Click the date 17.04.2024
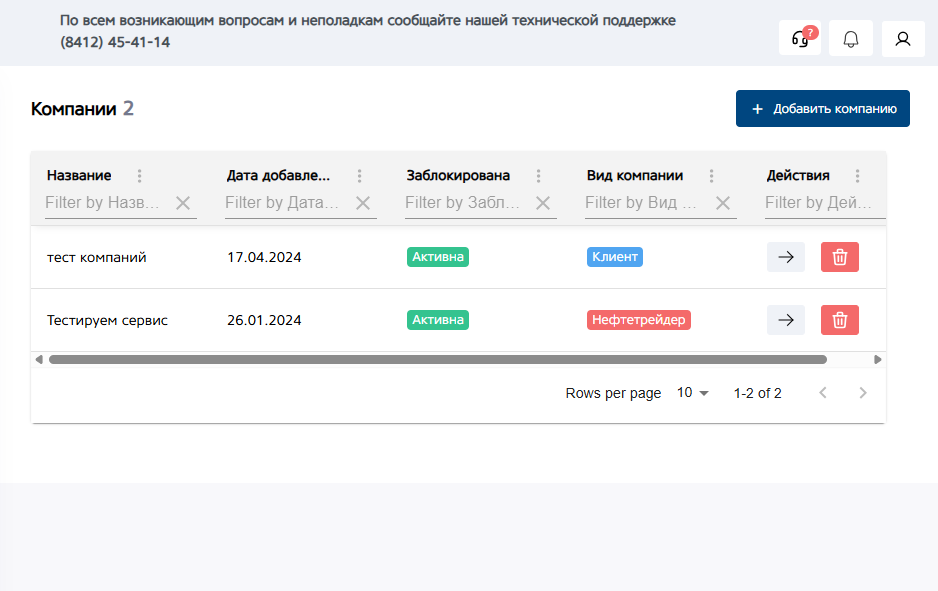 pyautogui.click(x=264, y=257)
